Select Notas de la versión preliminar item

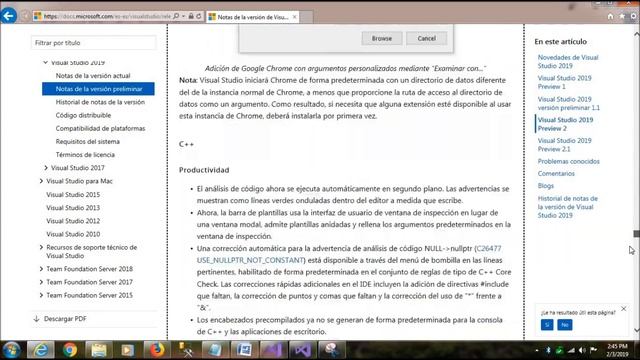coord(98,89)
